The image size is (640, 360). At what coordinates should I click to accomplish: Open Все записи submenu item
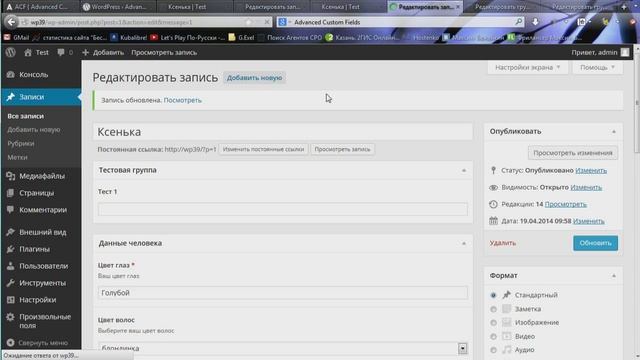tap(25, 116)
